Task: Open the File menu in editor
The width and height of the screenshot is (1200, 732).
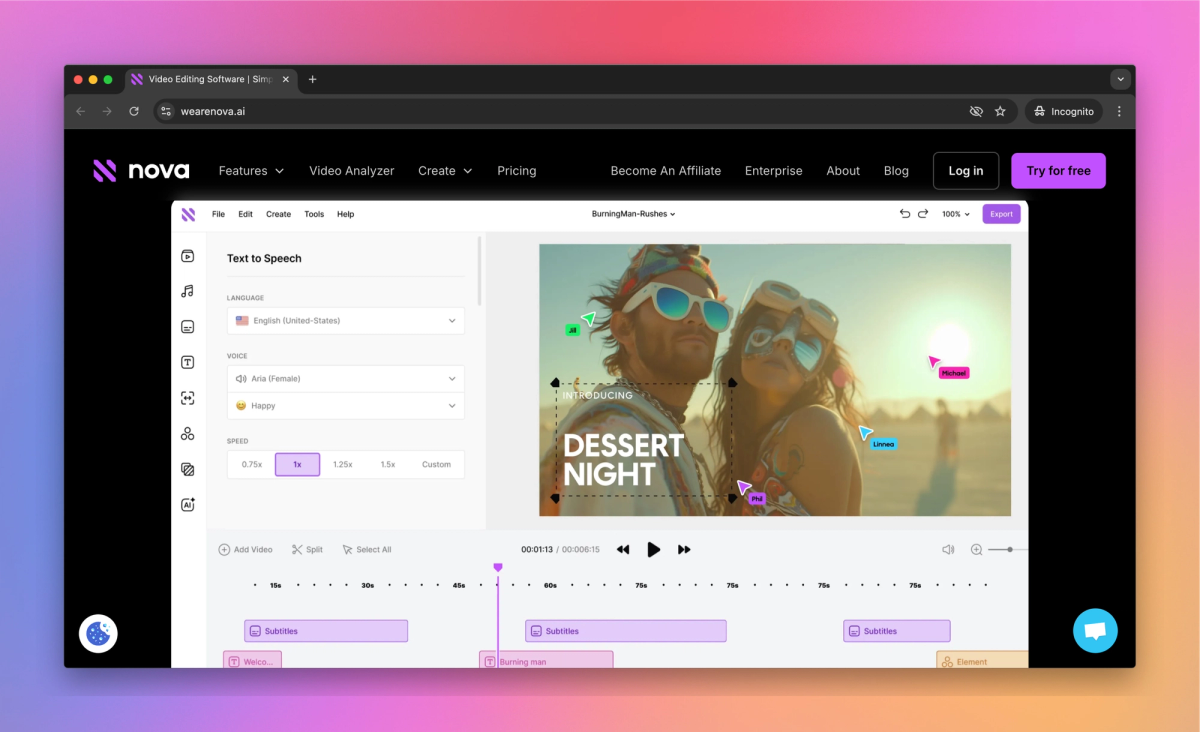Action: coord(218,214)
